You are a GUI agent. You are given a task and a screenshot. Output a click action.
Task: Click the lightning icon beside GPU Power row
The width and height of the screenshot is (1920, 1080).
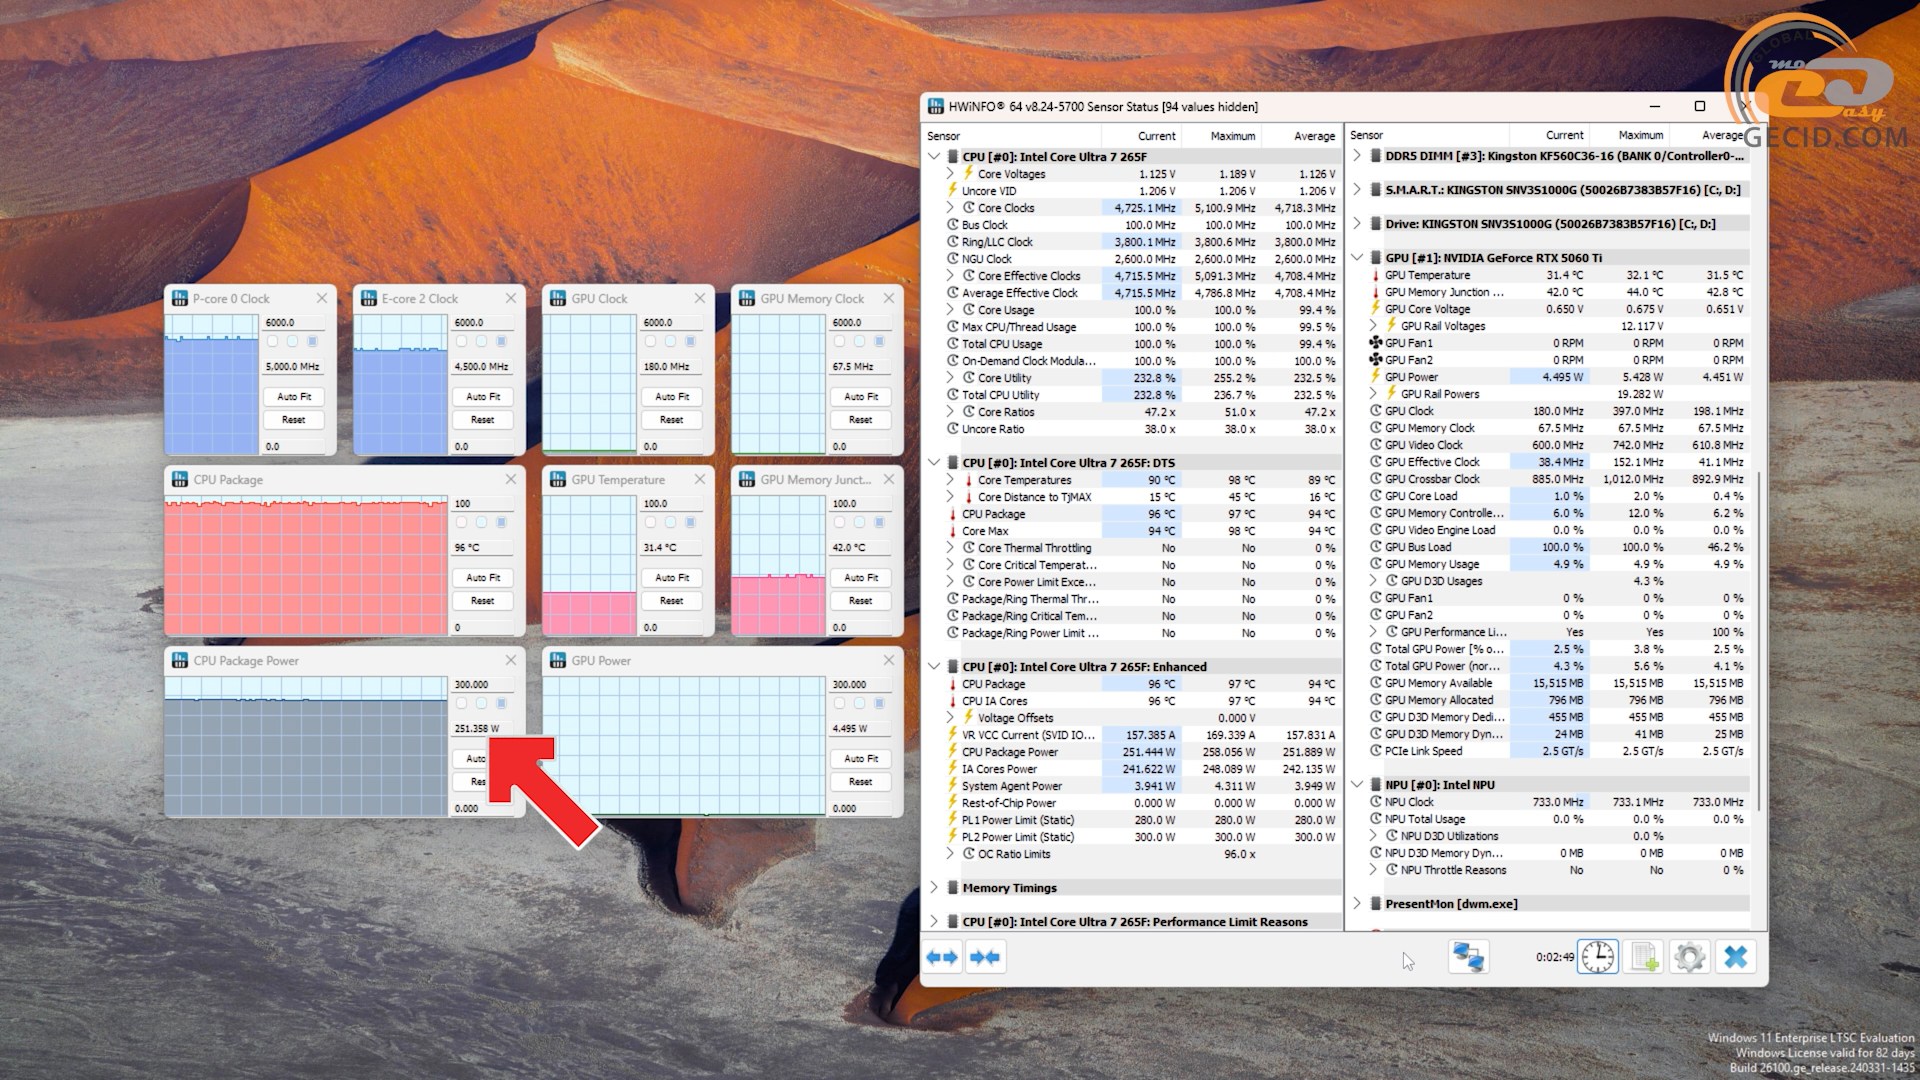click(x=1376, y=377)
